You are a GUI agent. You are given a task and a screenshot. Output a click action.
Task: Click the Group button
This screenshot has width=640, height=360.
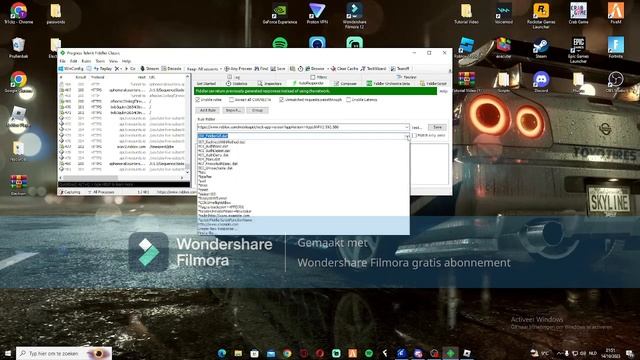257,110
